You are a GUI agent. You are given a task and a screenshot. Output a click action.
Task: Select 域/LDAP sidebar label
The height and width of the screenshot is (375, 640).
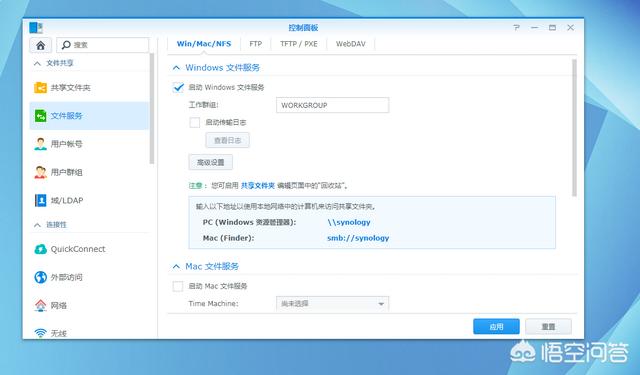67,200
